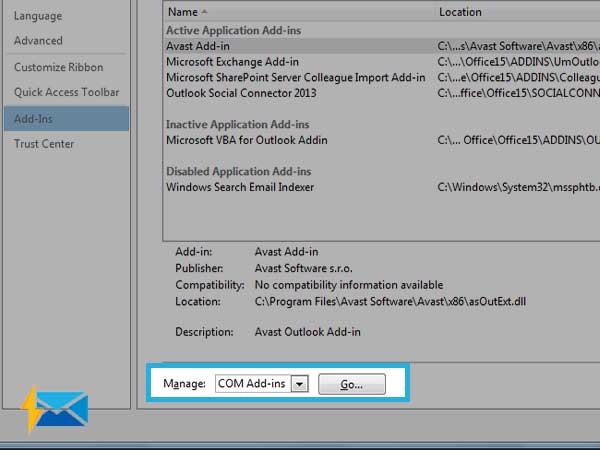The height and width of the screenshot is (450, 600).
Task: Click the No compatibility information available text
Action: (x=349, y=285)
